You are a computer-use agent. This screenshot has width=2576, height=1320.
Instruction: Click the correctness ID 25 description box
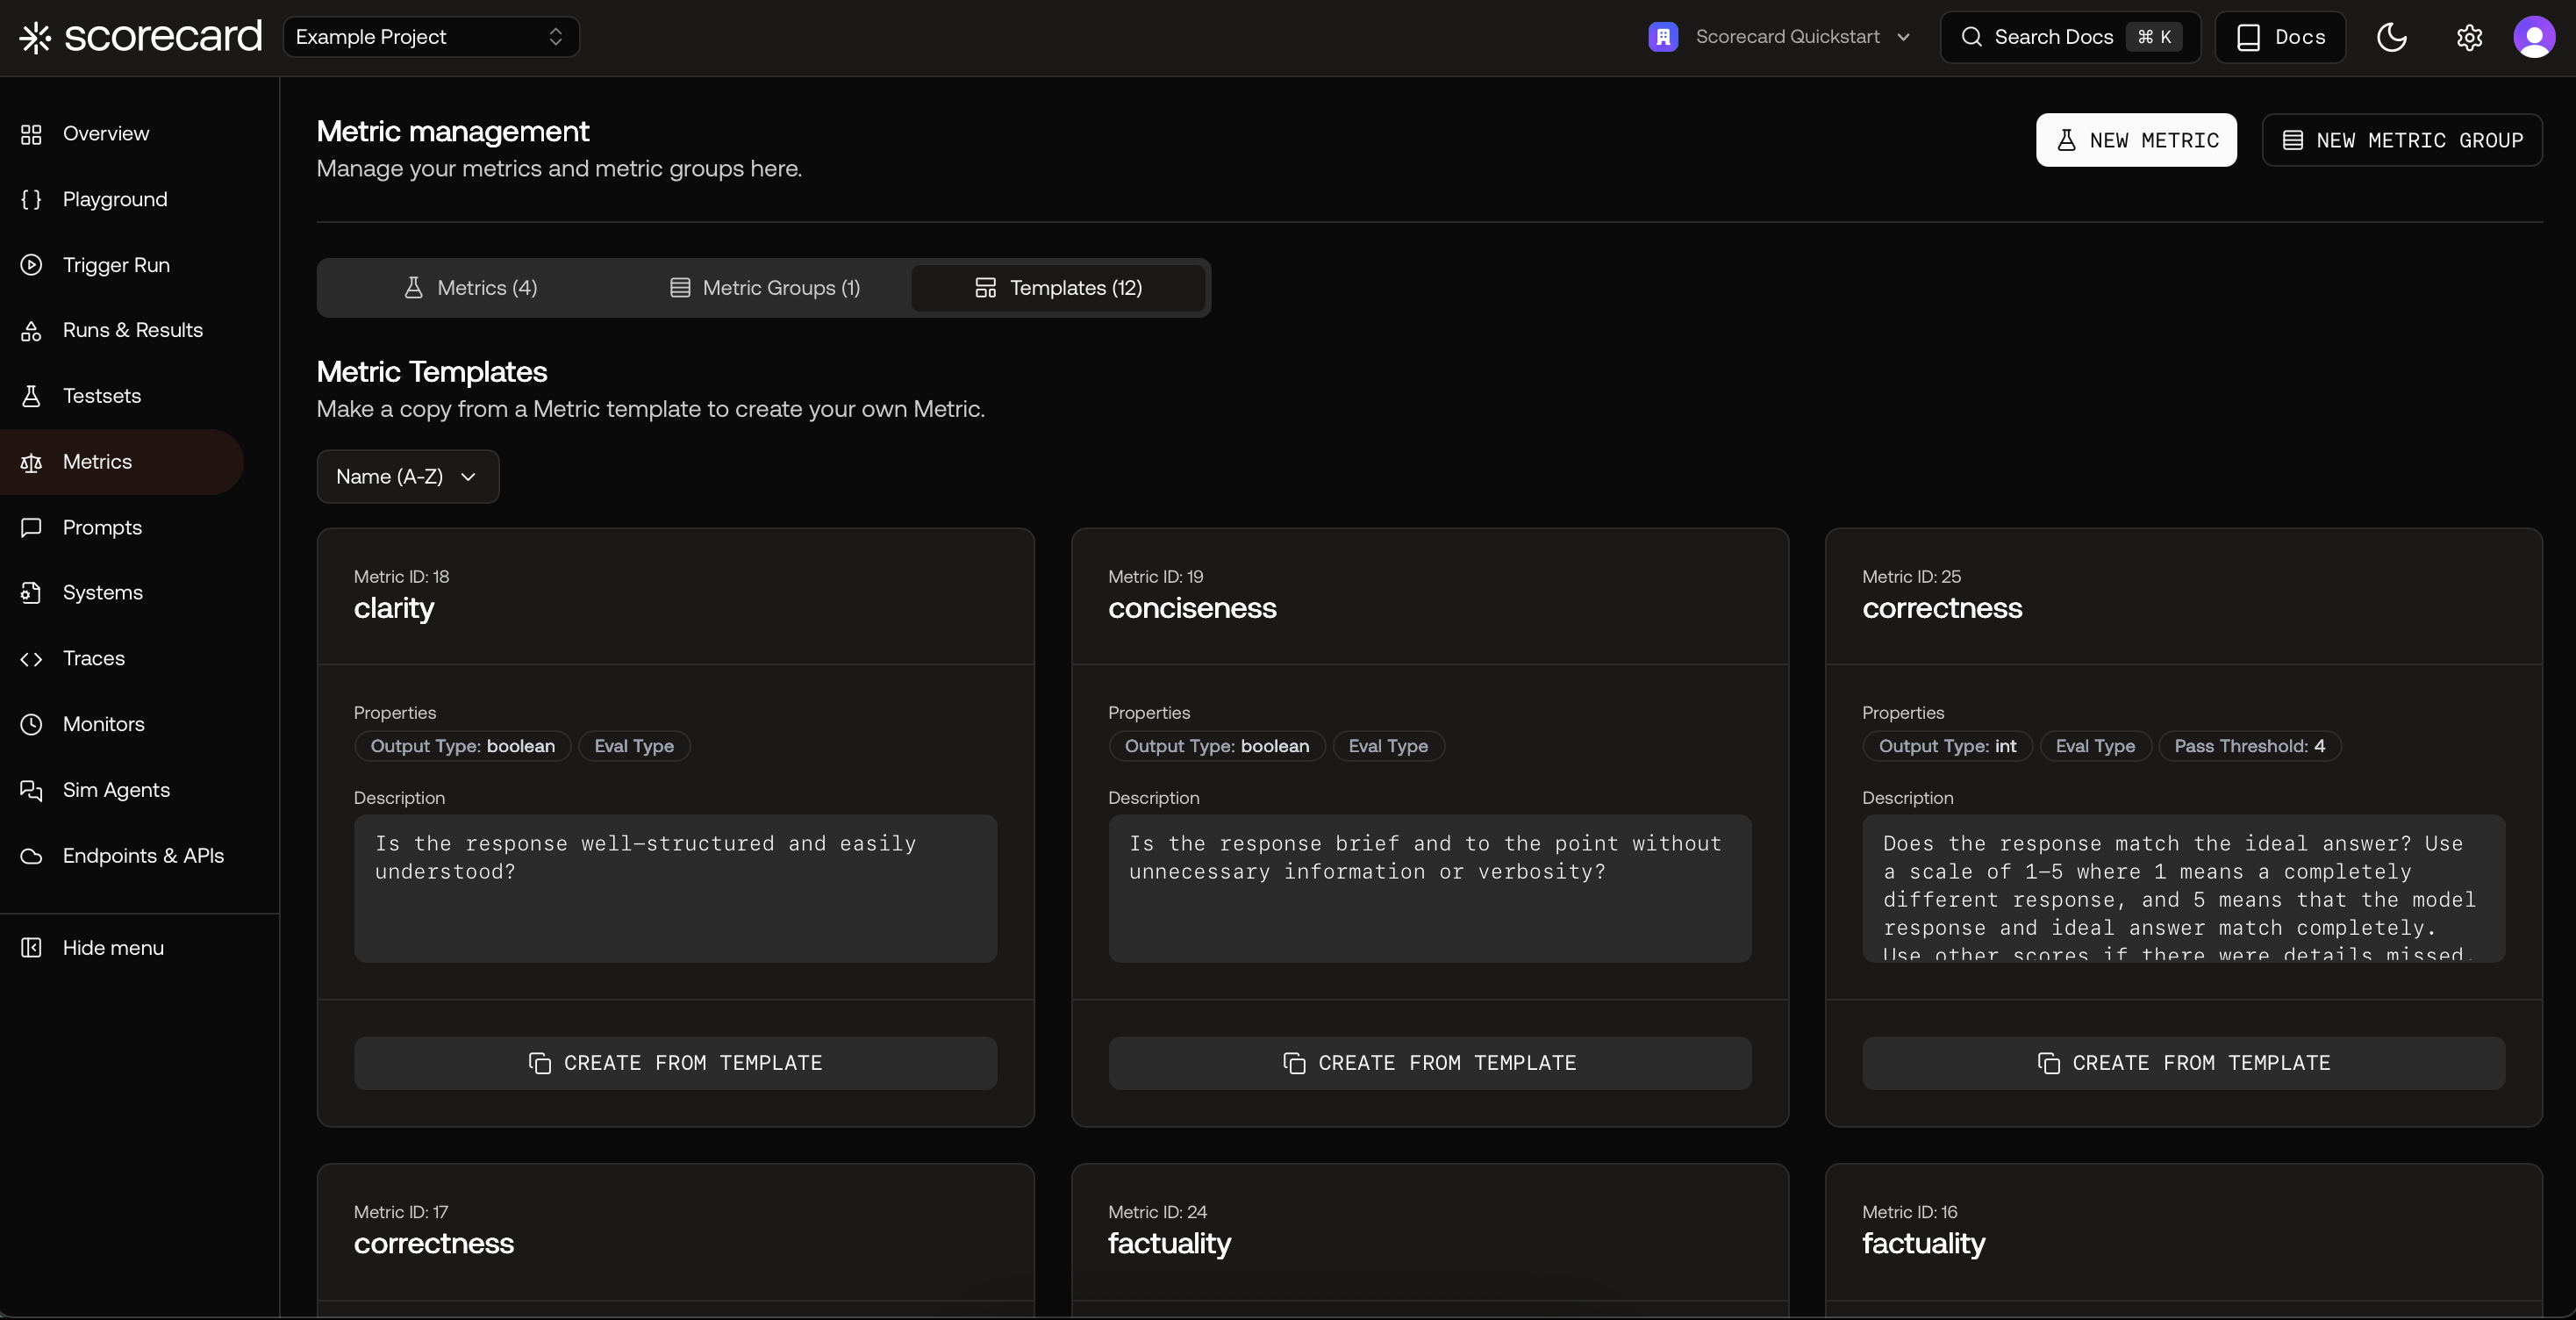pos(2183,889)
